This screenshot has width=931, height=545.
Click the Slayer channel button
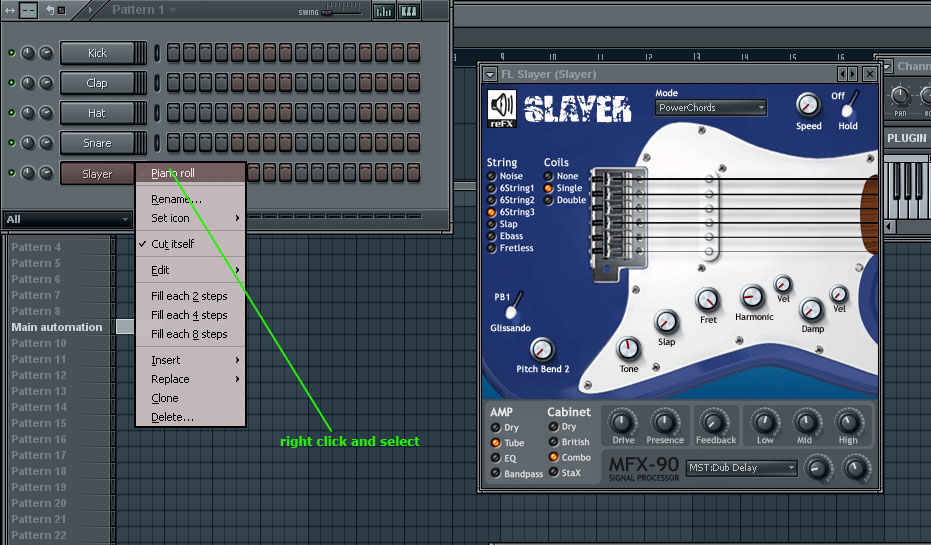(97, 173)
